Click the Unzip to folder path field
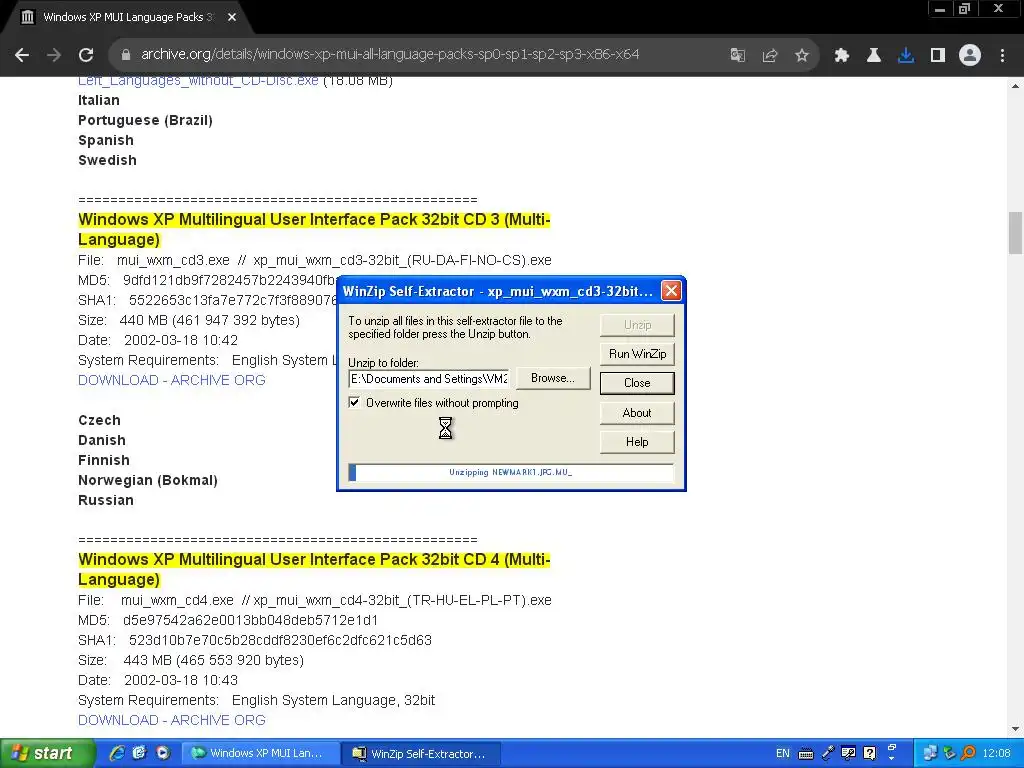Image resolution: width=1024 pixels, height=768 pixels. [x=429, y=379]
